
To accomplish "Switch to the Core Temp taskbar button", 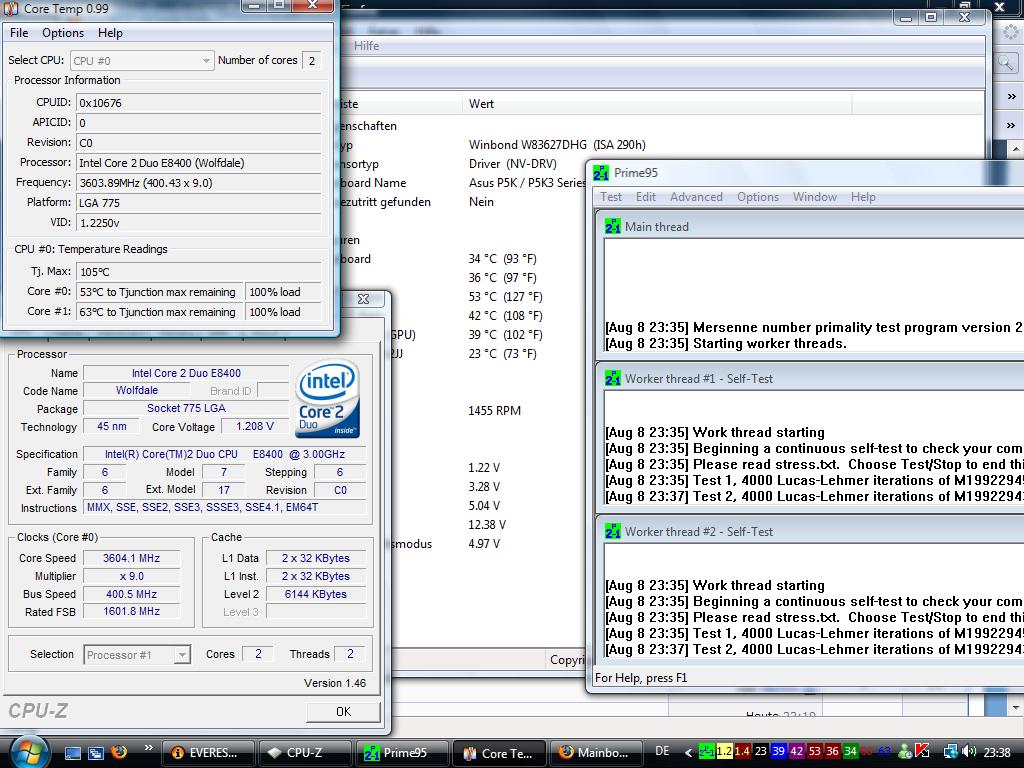I will click(x=498, y=753).
